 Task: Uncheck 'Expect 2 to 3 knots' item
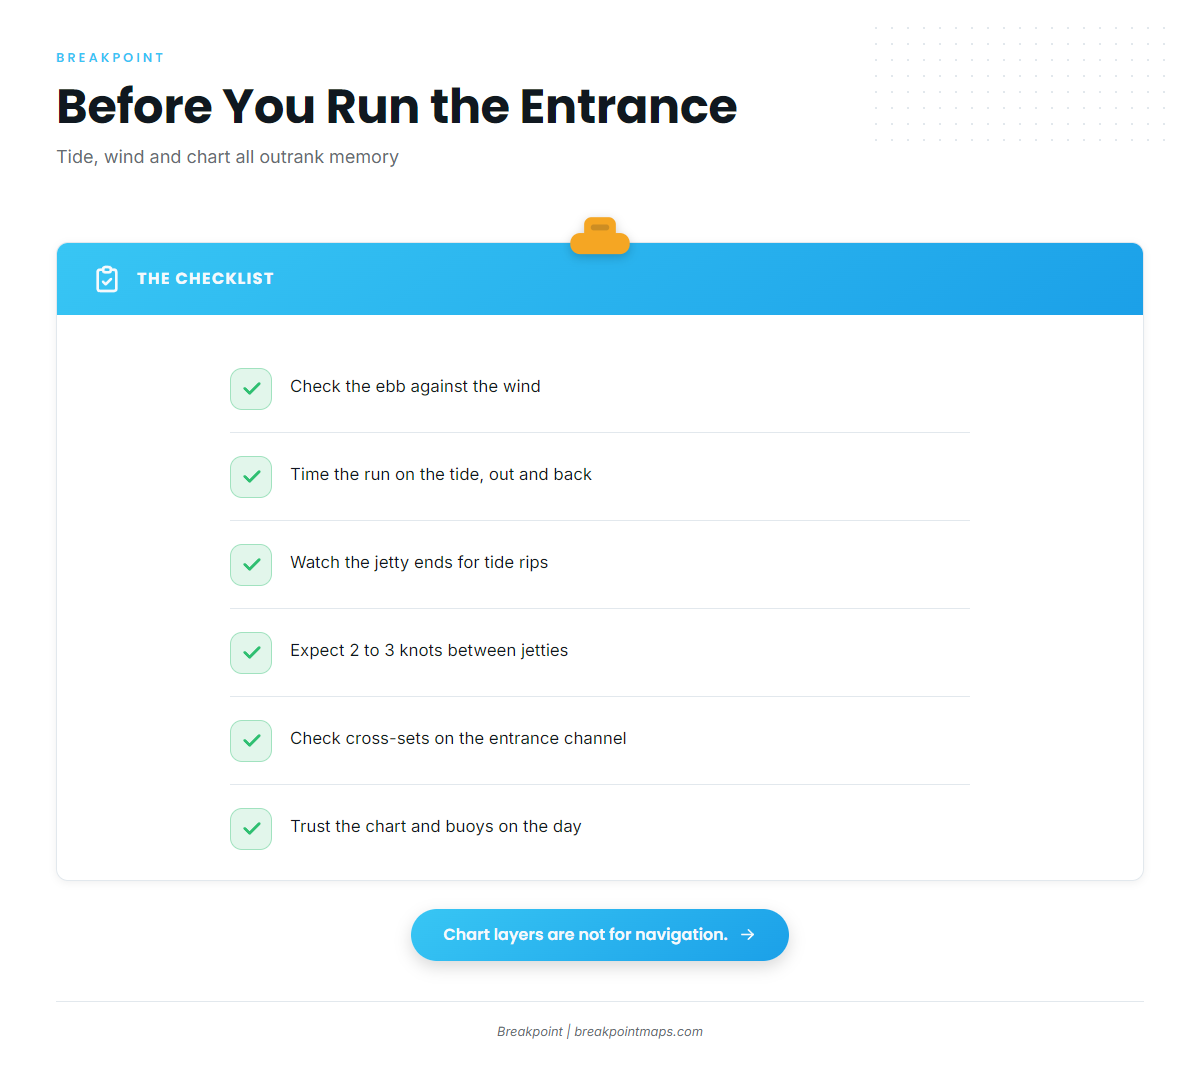click(251, 653)
